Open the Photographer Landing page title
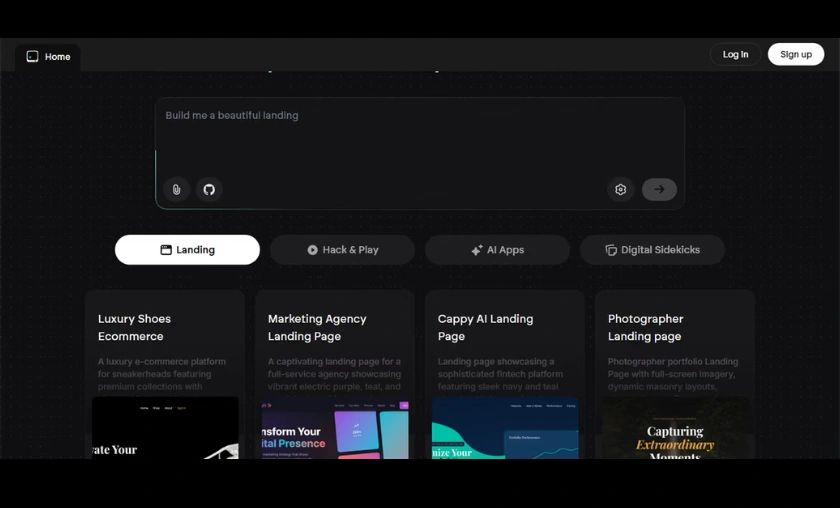Viewport: 840px width, 508px height. pos(645,327)
